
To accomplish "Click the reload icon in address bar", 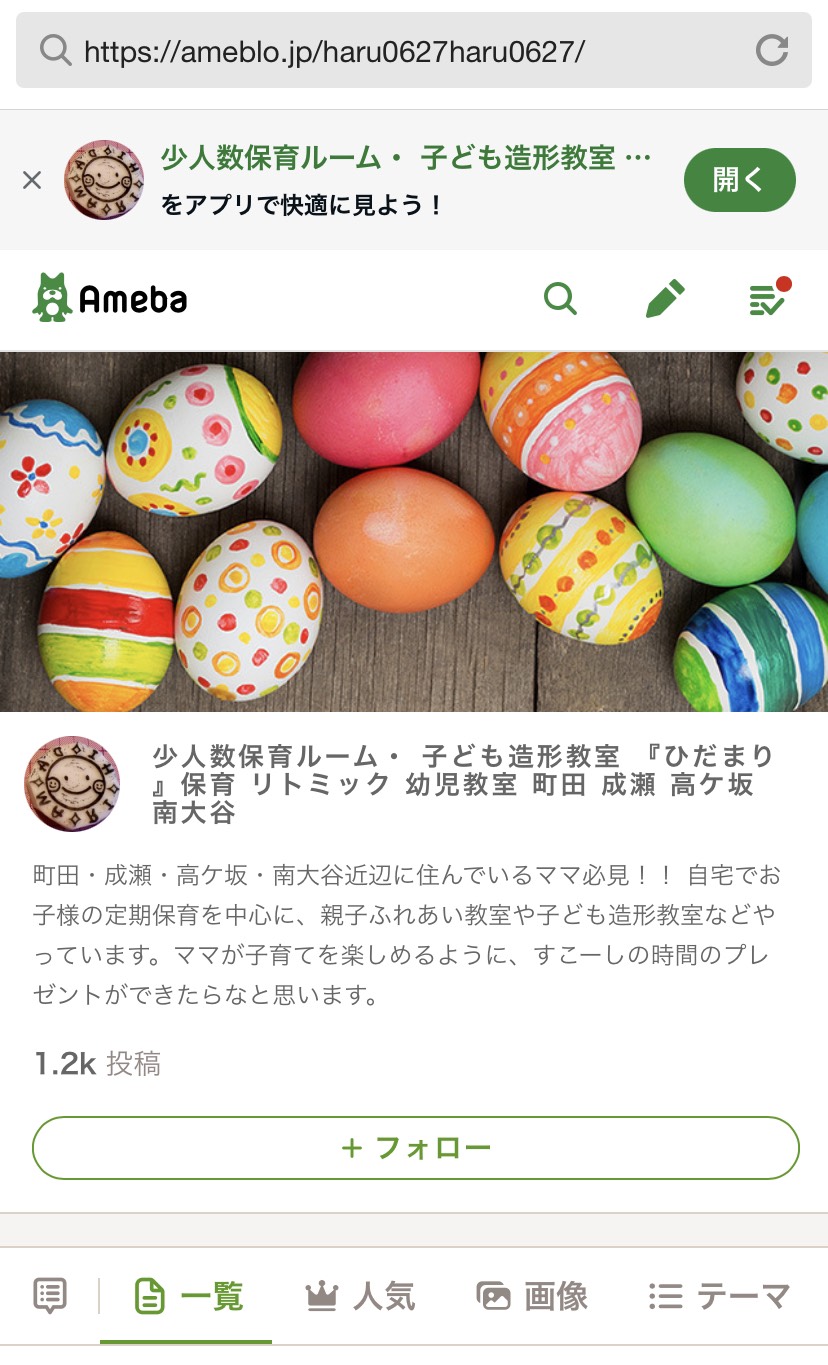I will (772, 50).
